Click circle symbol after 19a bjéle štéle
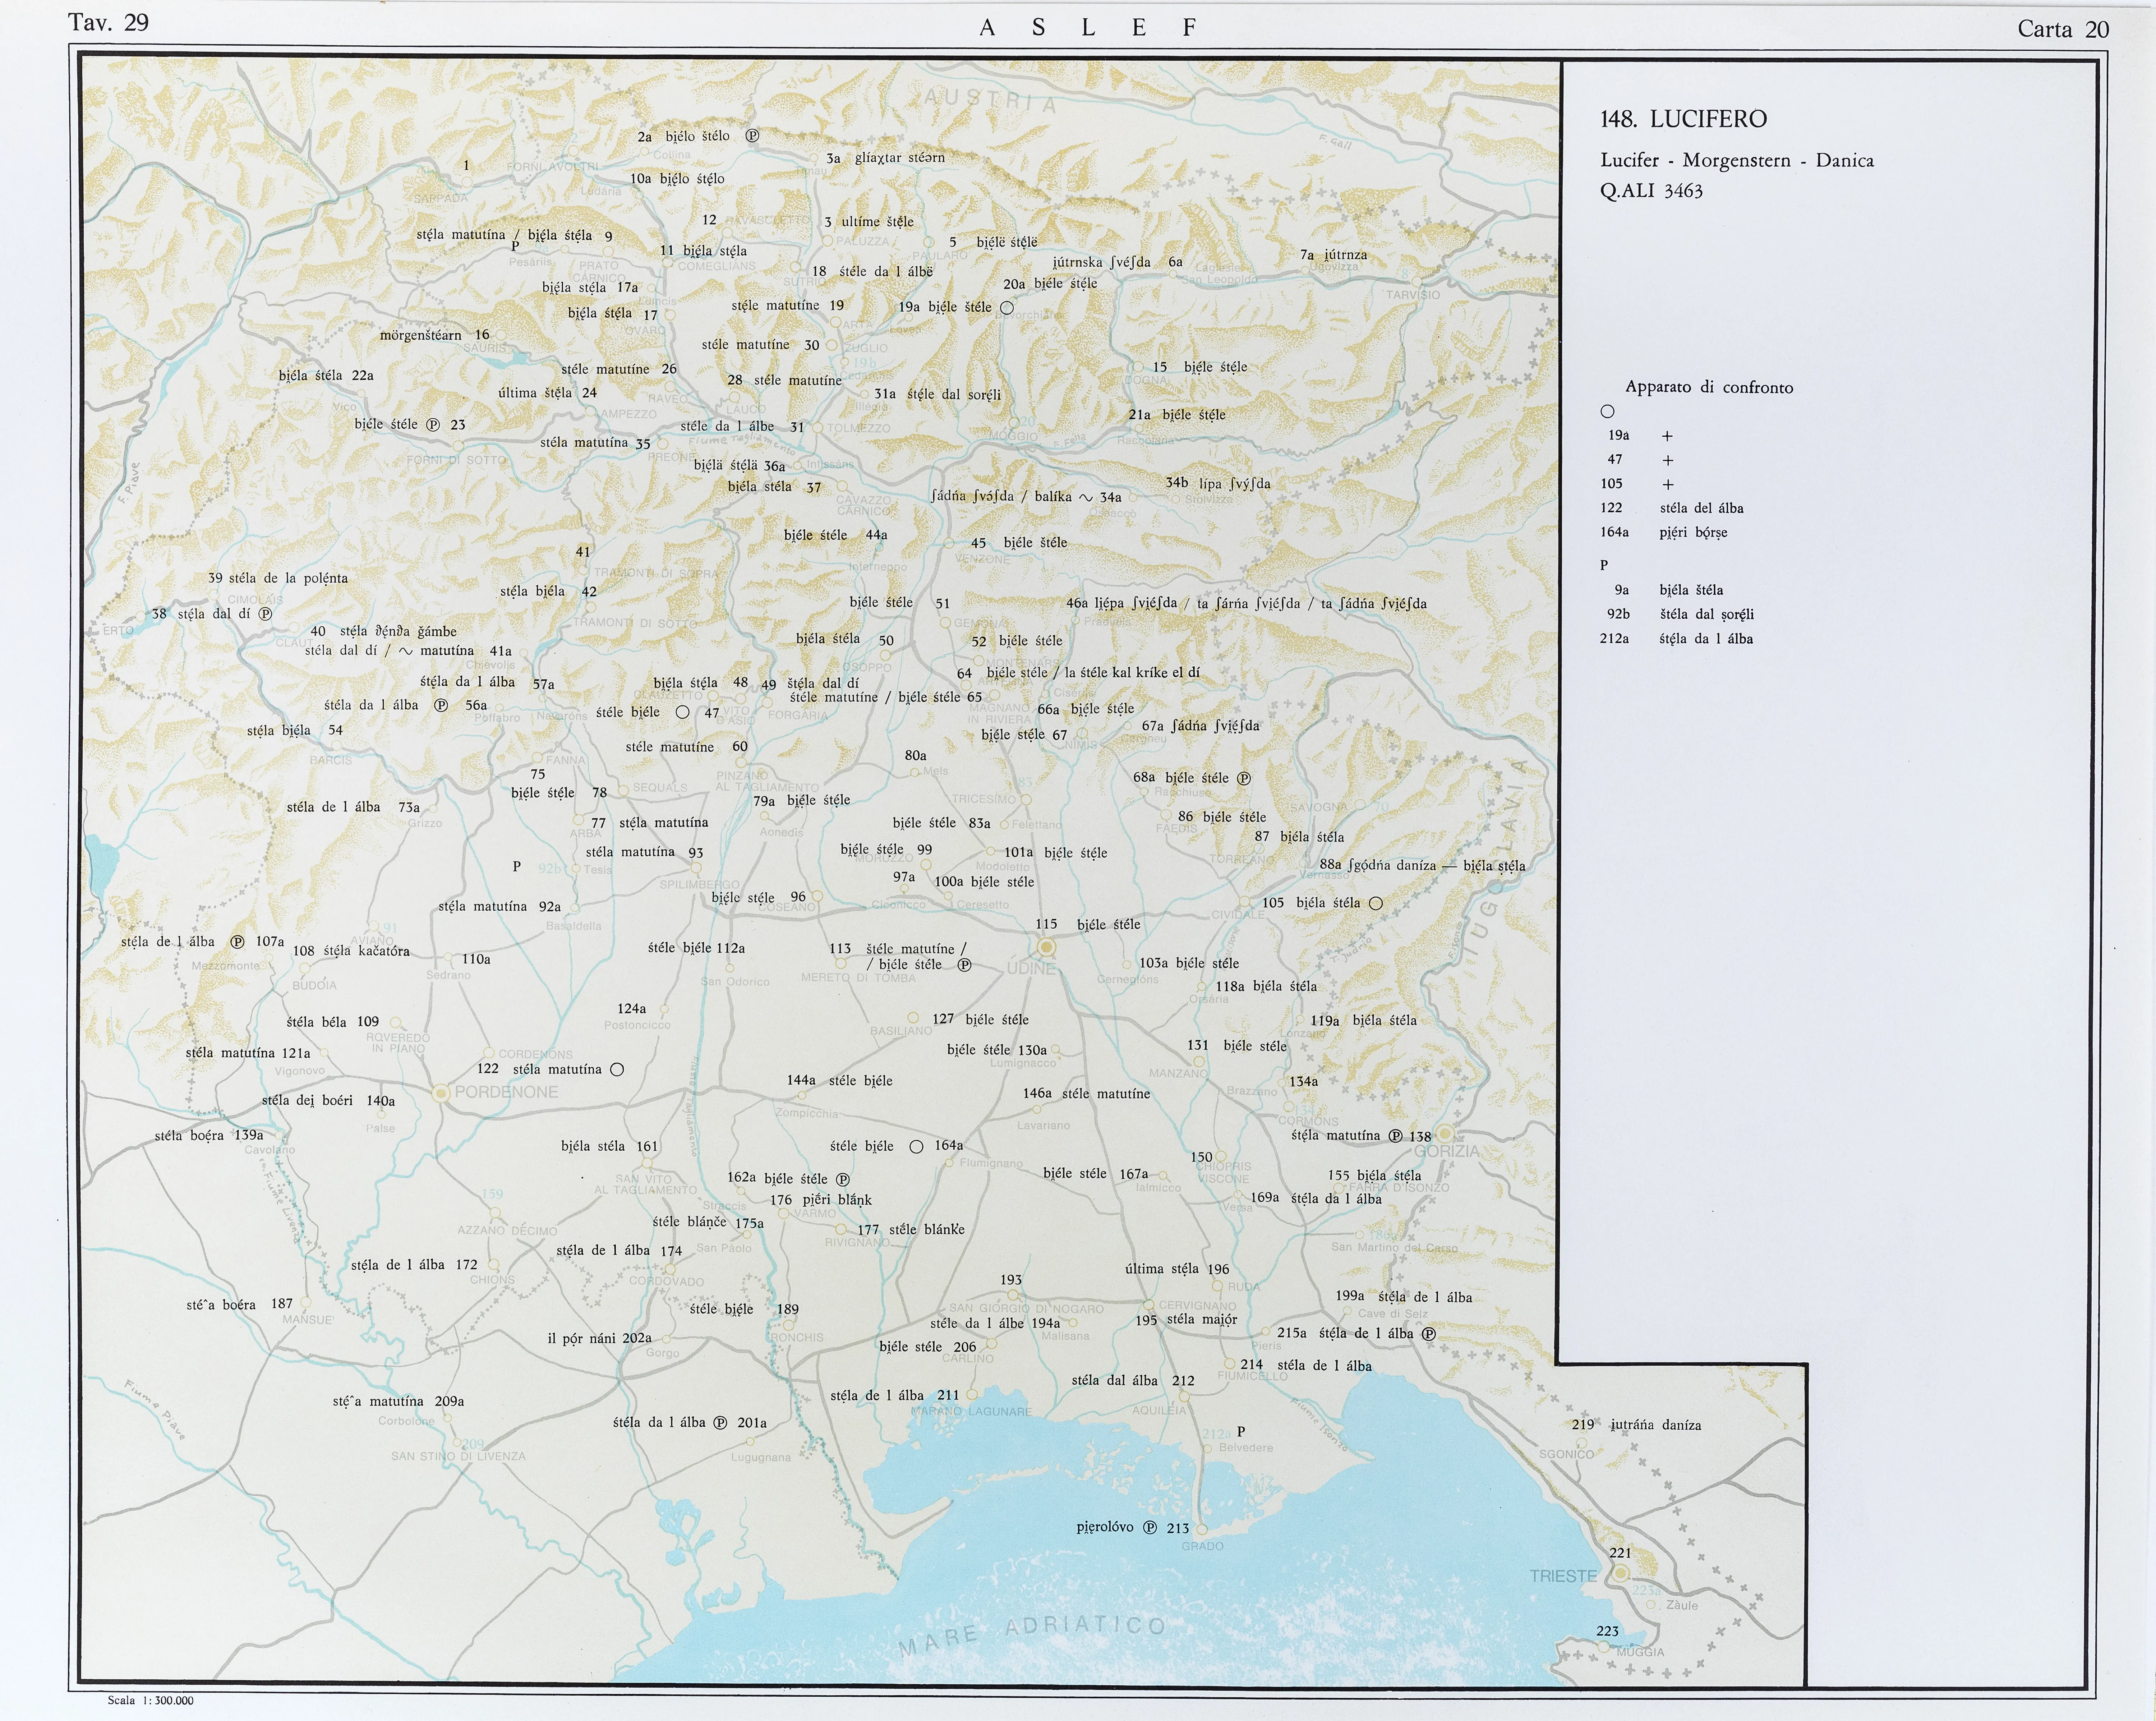The image size is (2156, 1721). coord(1006,308)
